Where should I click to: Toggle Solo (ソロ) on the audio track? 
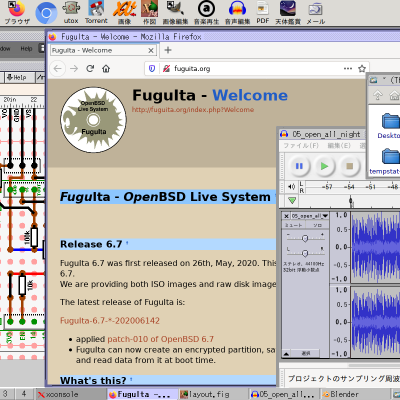tap(317, 225)
